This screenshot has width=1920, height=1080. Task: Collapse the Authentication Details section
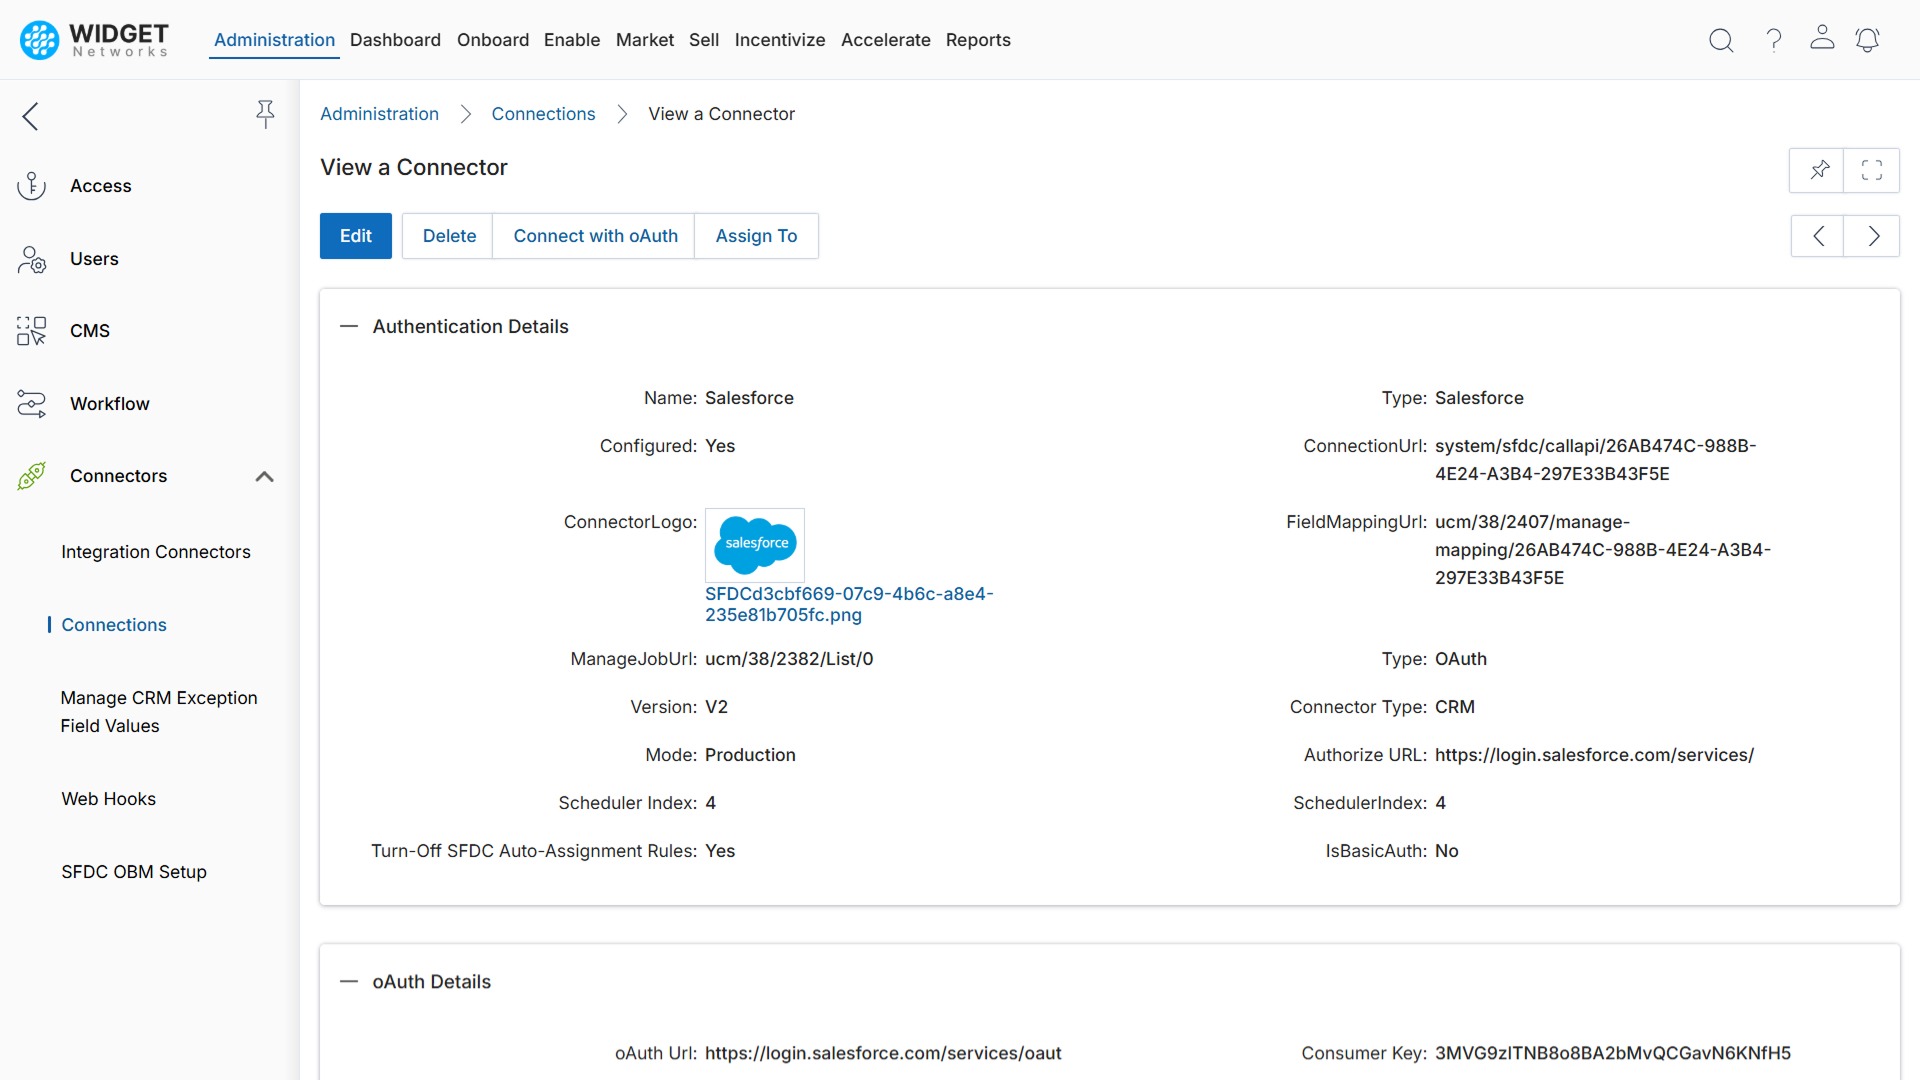click(348, 327)
